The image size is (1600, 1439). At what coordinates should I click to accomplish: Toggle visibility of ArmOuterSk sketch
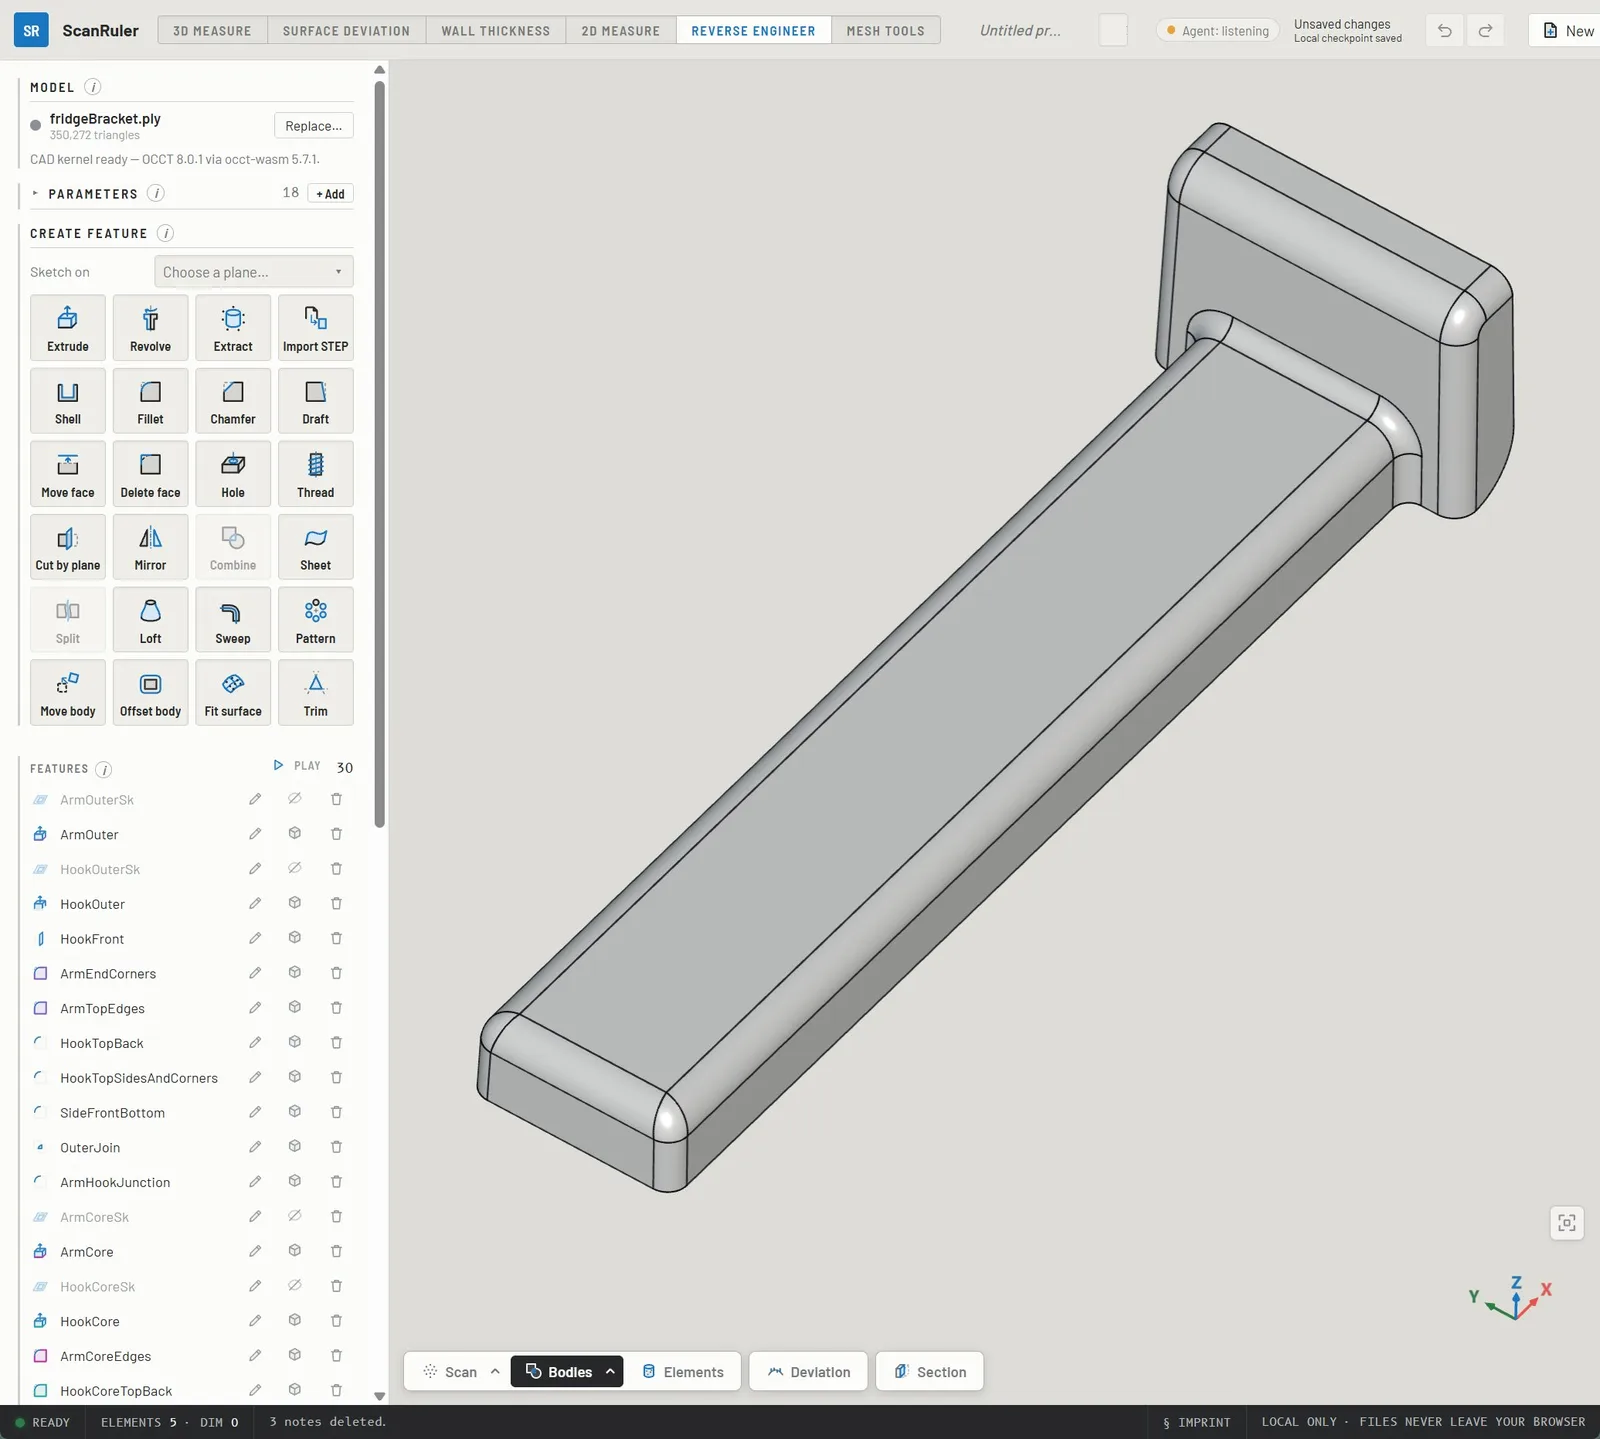295,799
